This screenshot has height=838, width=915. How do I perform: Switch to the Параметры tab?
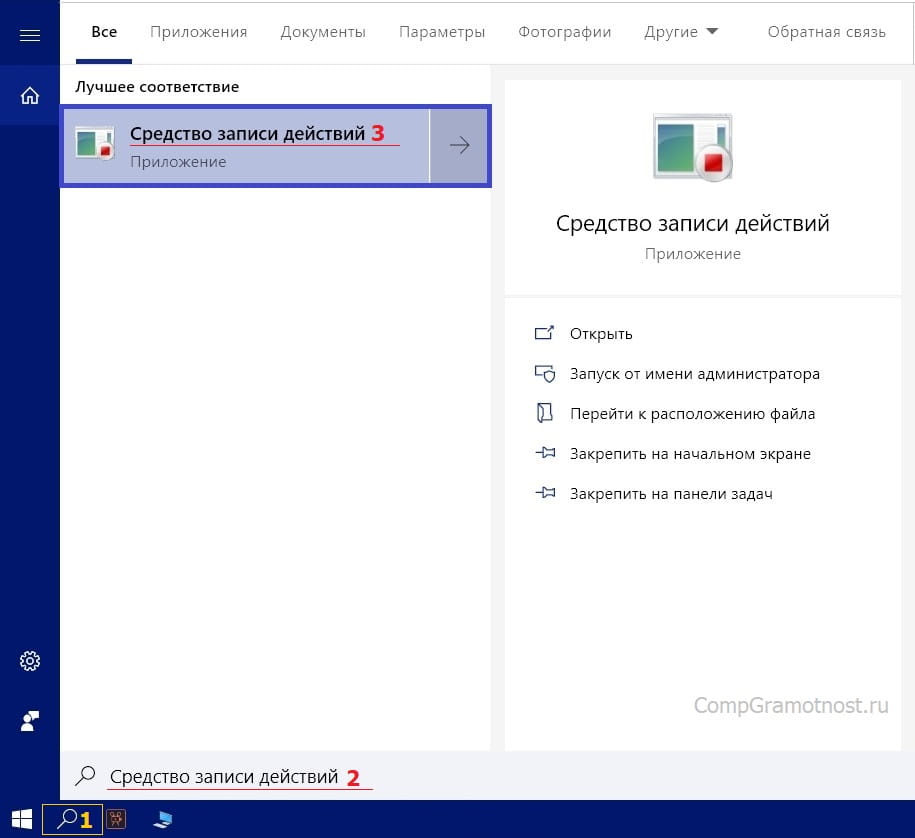point(442,32)
